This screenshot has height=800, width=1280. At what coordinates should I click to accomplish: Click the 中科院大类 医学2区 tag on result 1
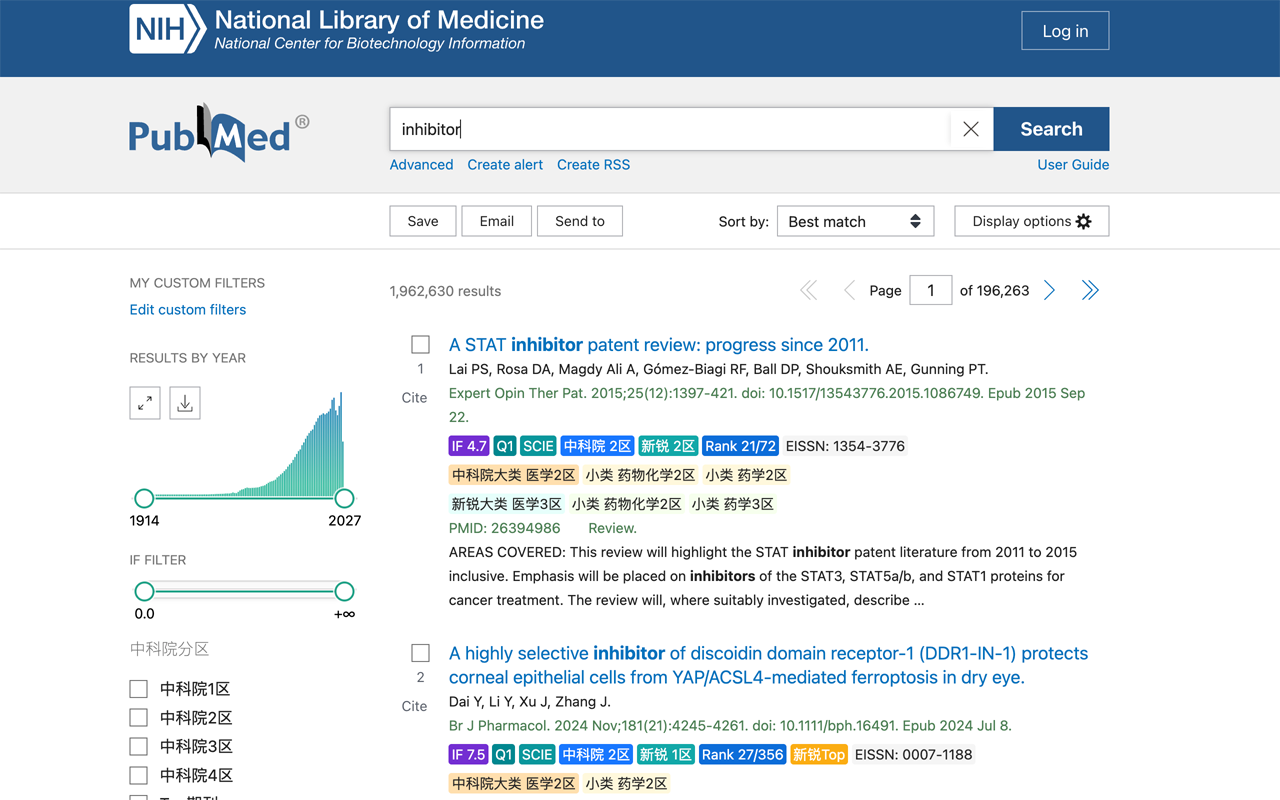pos(513,475)
